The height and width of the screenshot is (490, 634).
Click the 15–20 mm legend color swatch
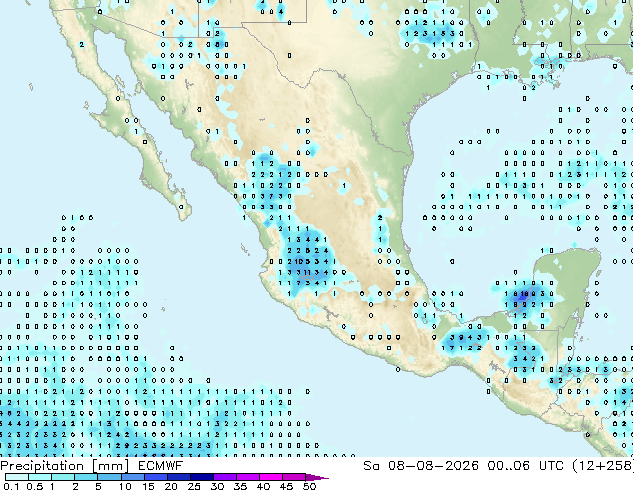pyautogui.click(x=155, y=477)
